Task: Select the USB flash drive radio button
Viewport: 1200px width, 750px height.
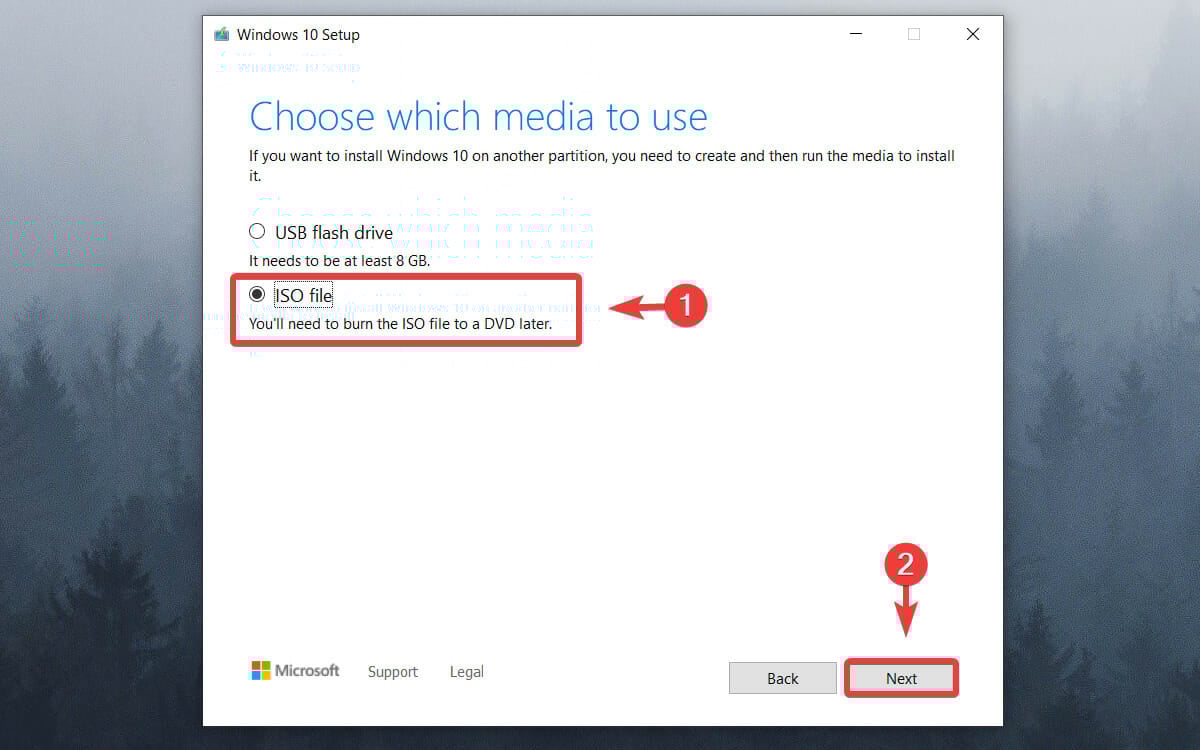Action: tap(257, 232)
